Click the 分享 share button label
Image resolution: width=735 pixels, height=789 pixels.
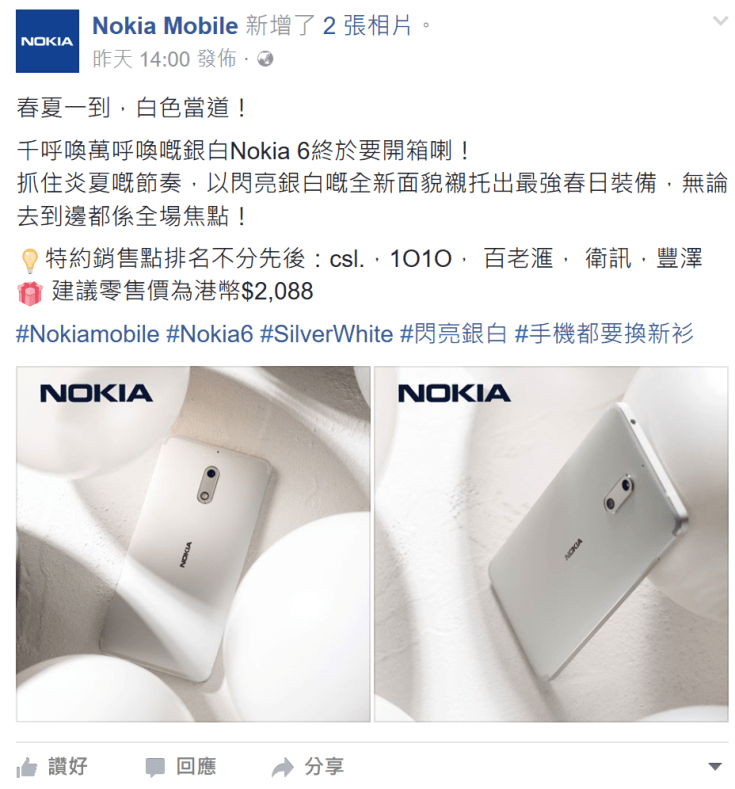[324, 767]
